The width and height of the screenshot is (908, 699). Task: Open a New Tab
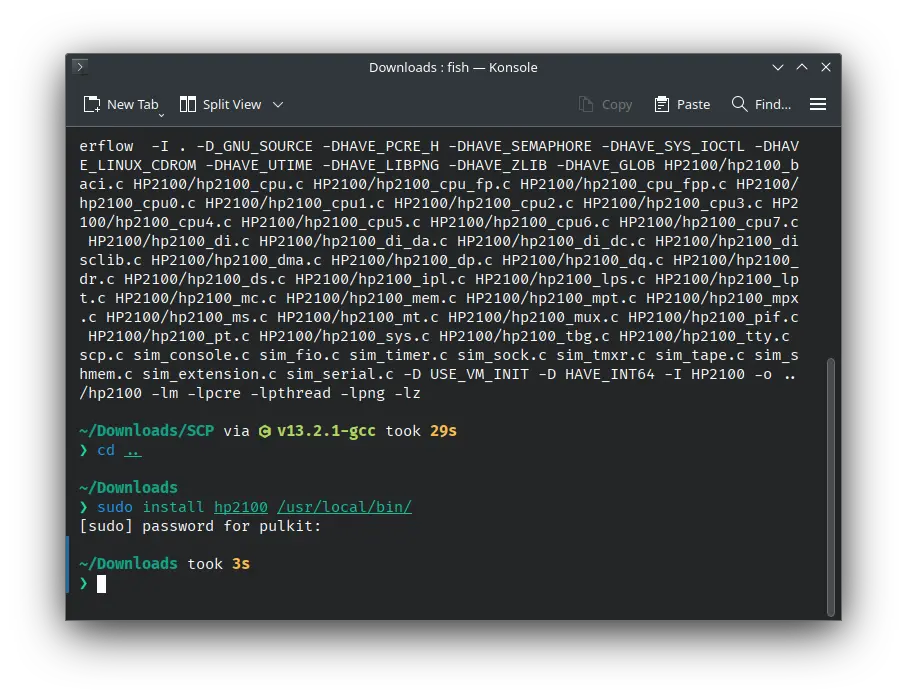point(121,104)
